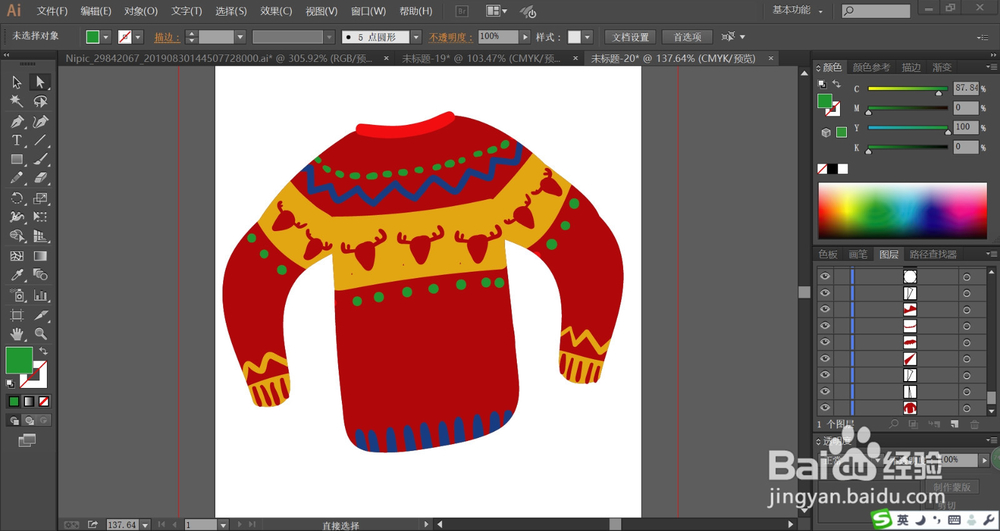Open Adobe Bridge with the Br icon
1000x531 pixels.
[x=462, y=11]
